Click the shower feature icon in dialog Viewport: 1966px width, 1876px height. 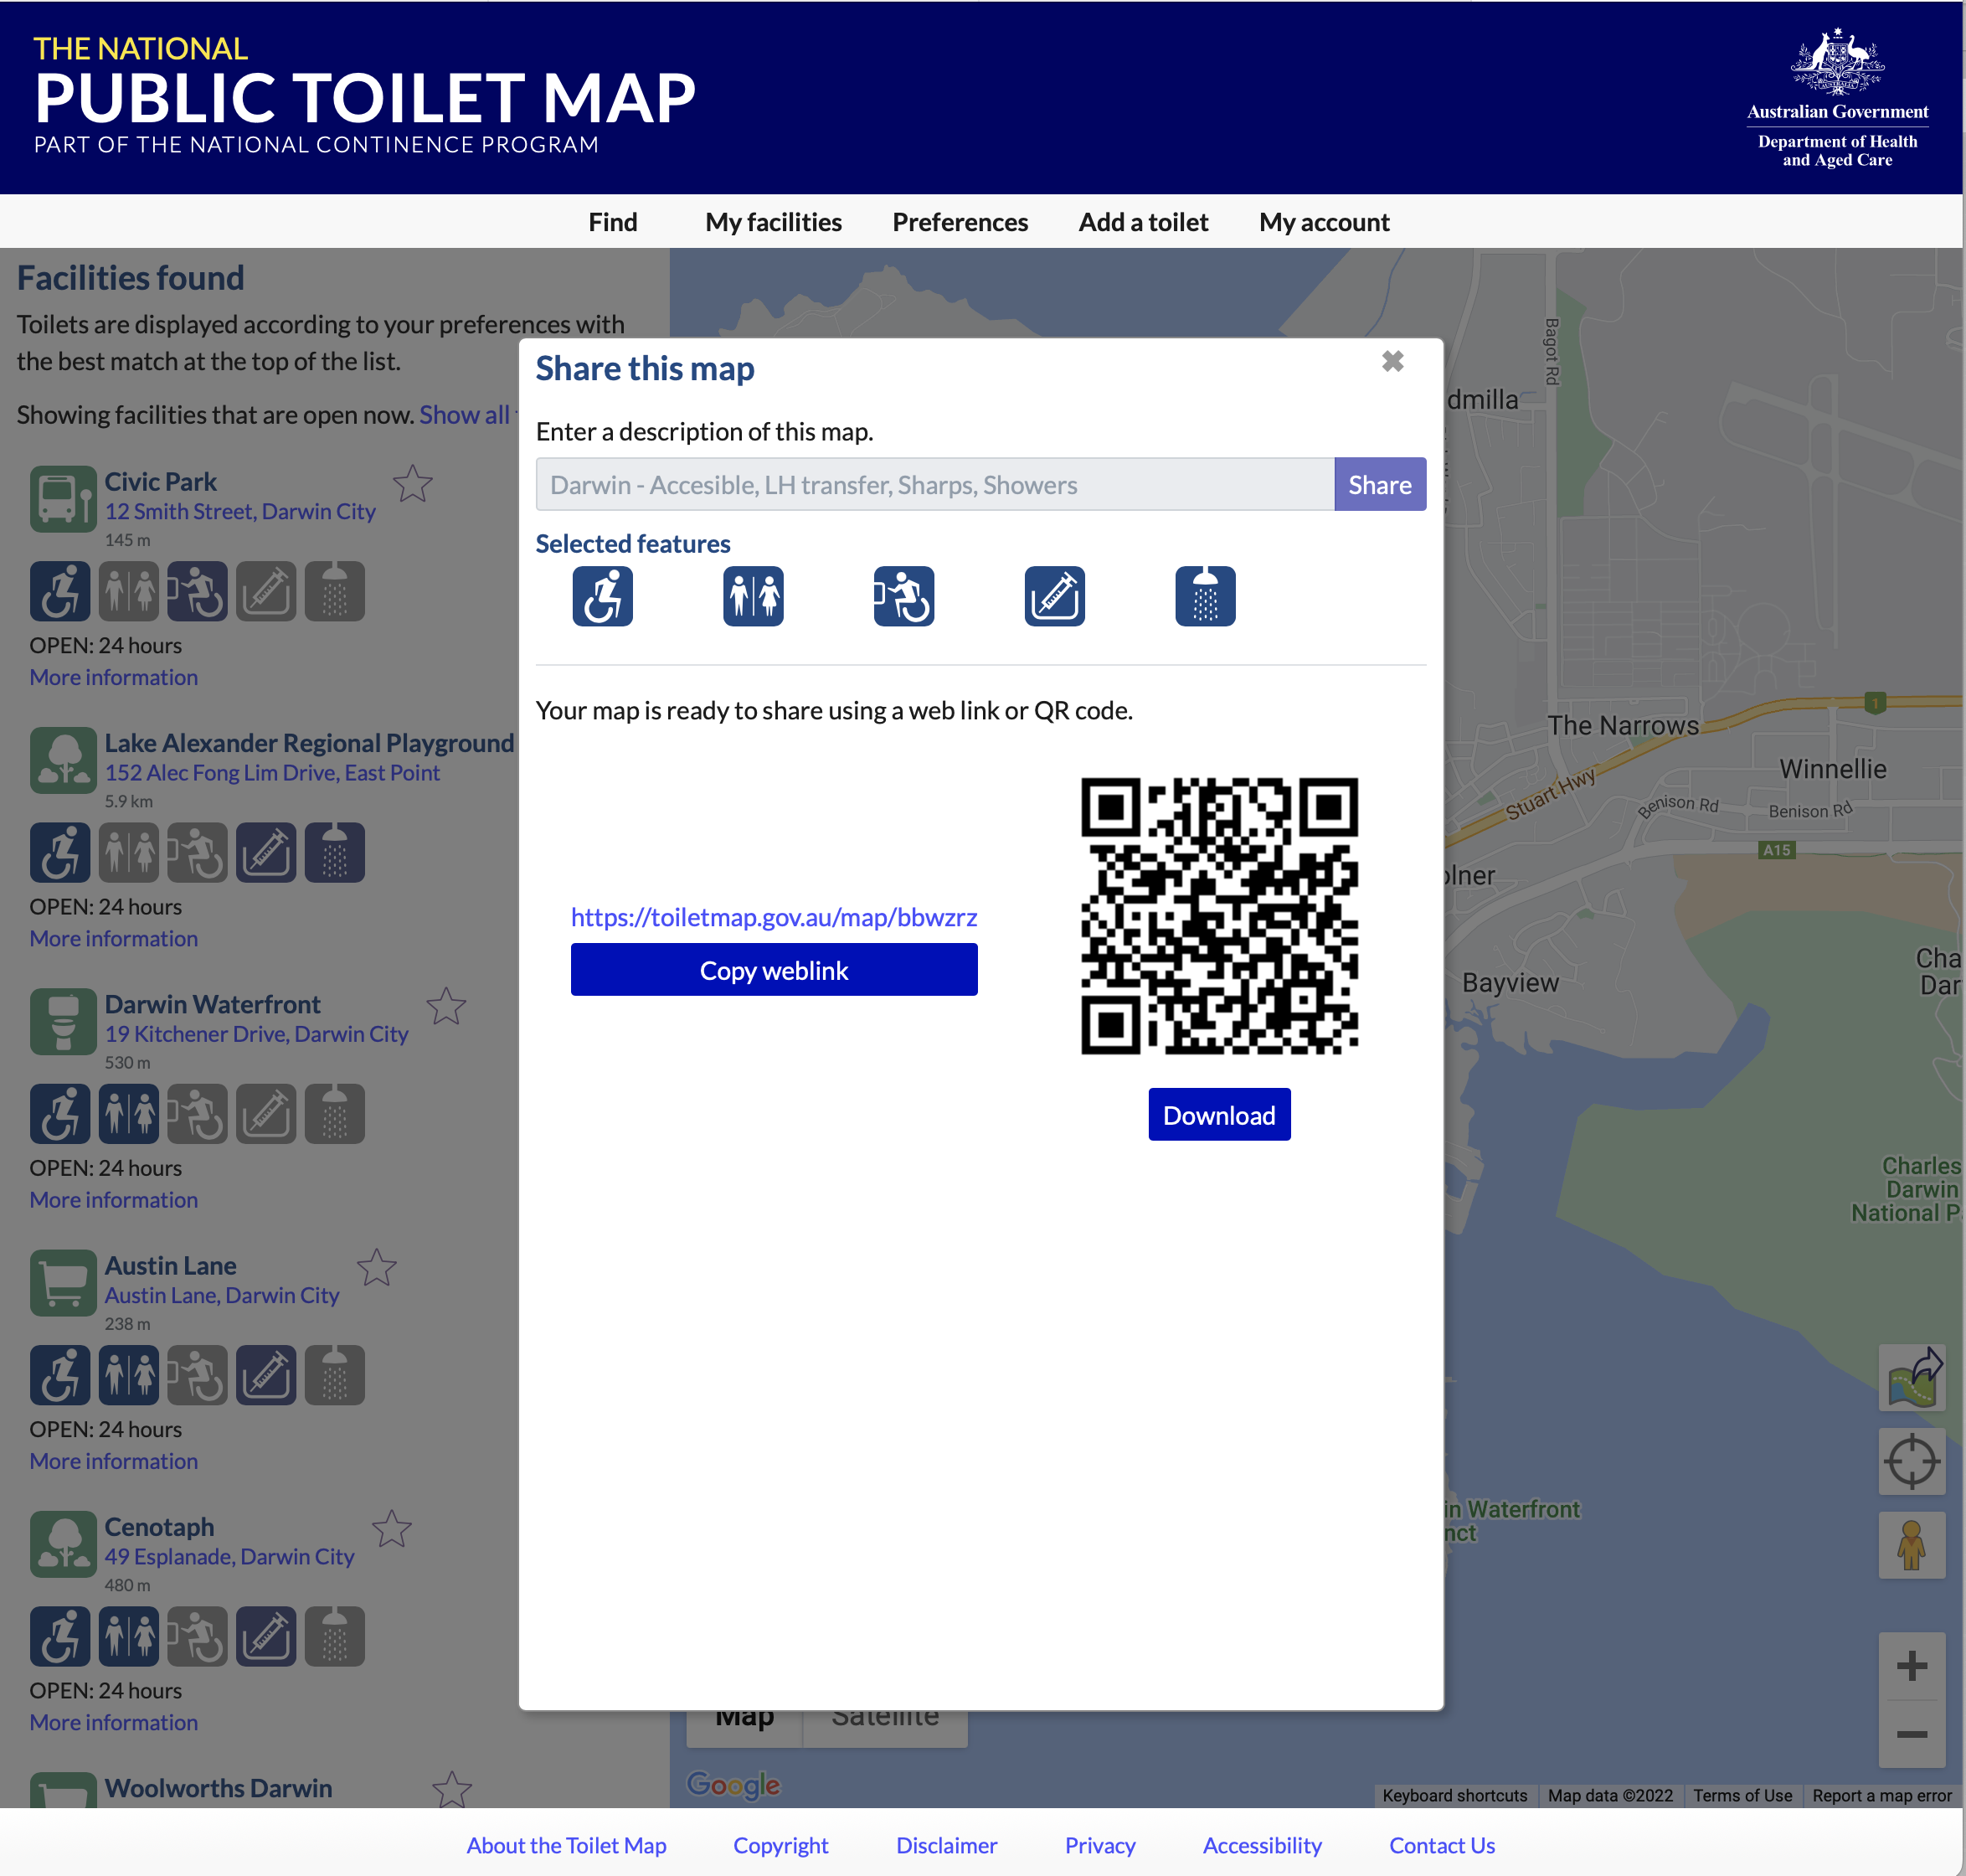click(x=1204, y=596)
